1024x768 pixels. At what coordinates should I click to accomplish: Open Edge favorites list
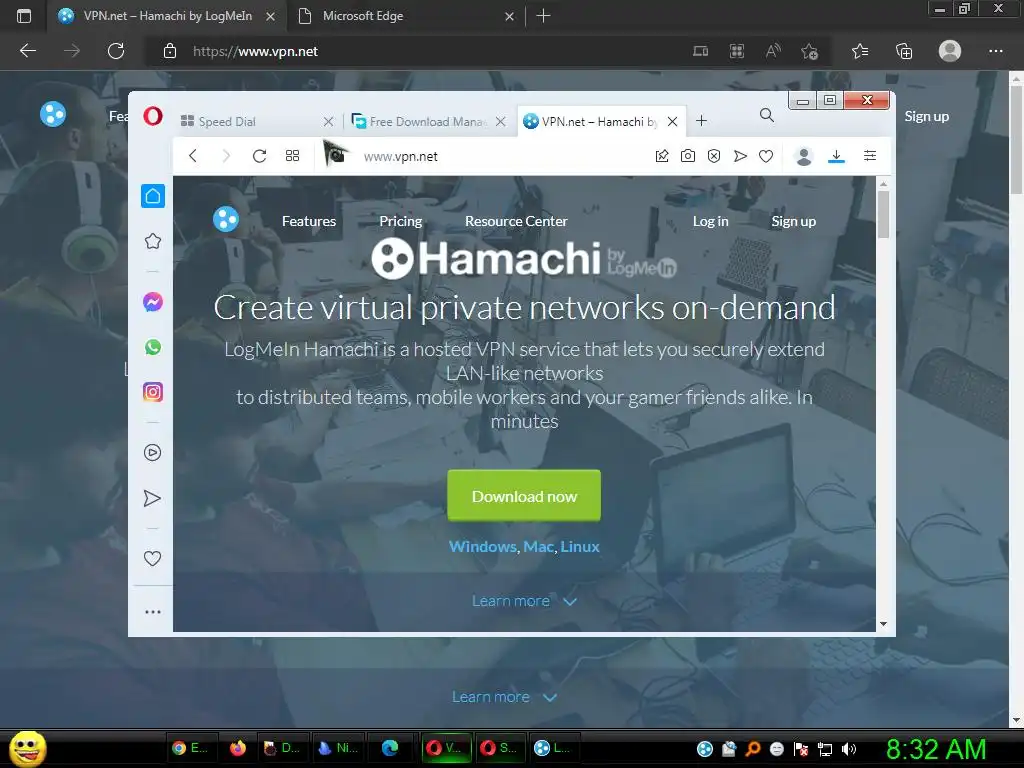(860, 51)
